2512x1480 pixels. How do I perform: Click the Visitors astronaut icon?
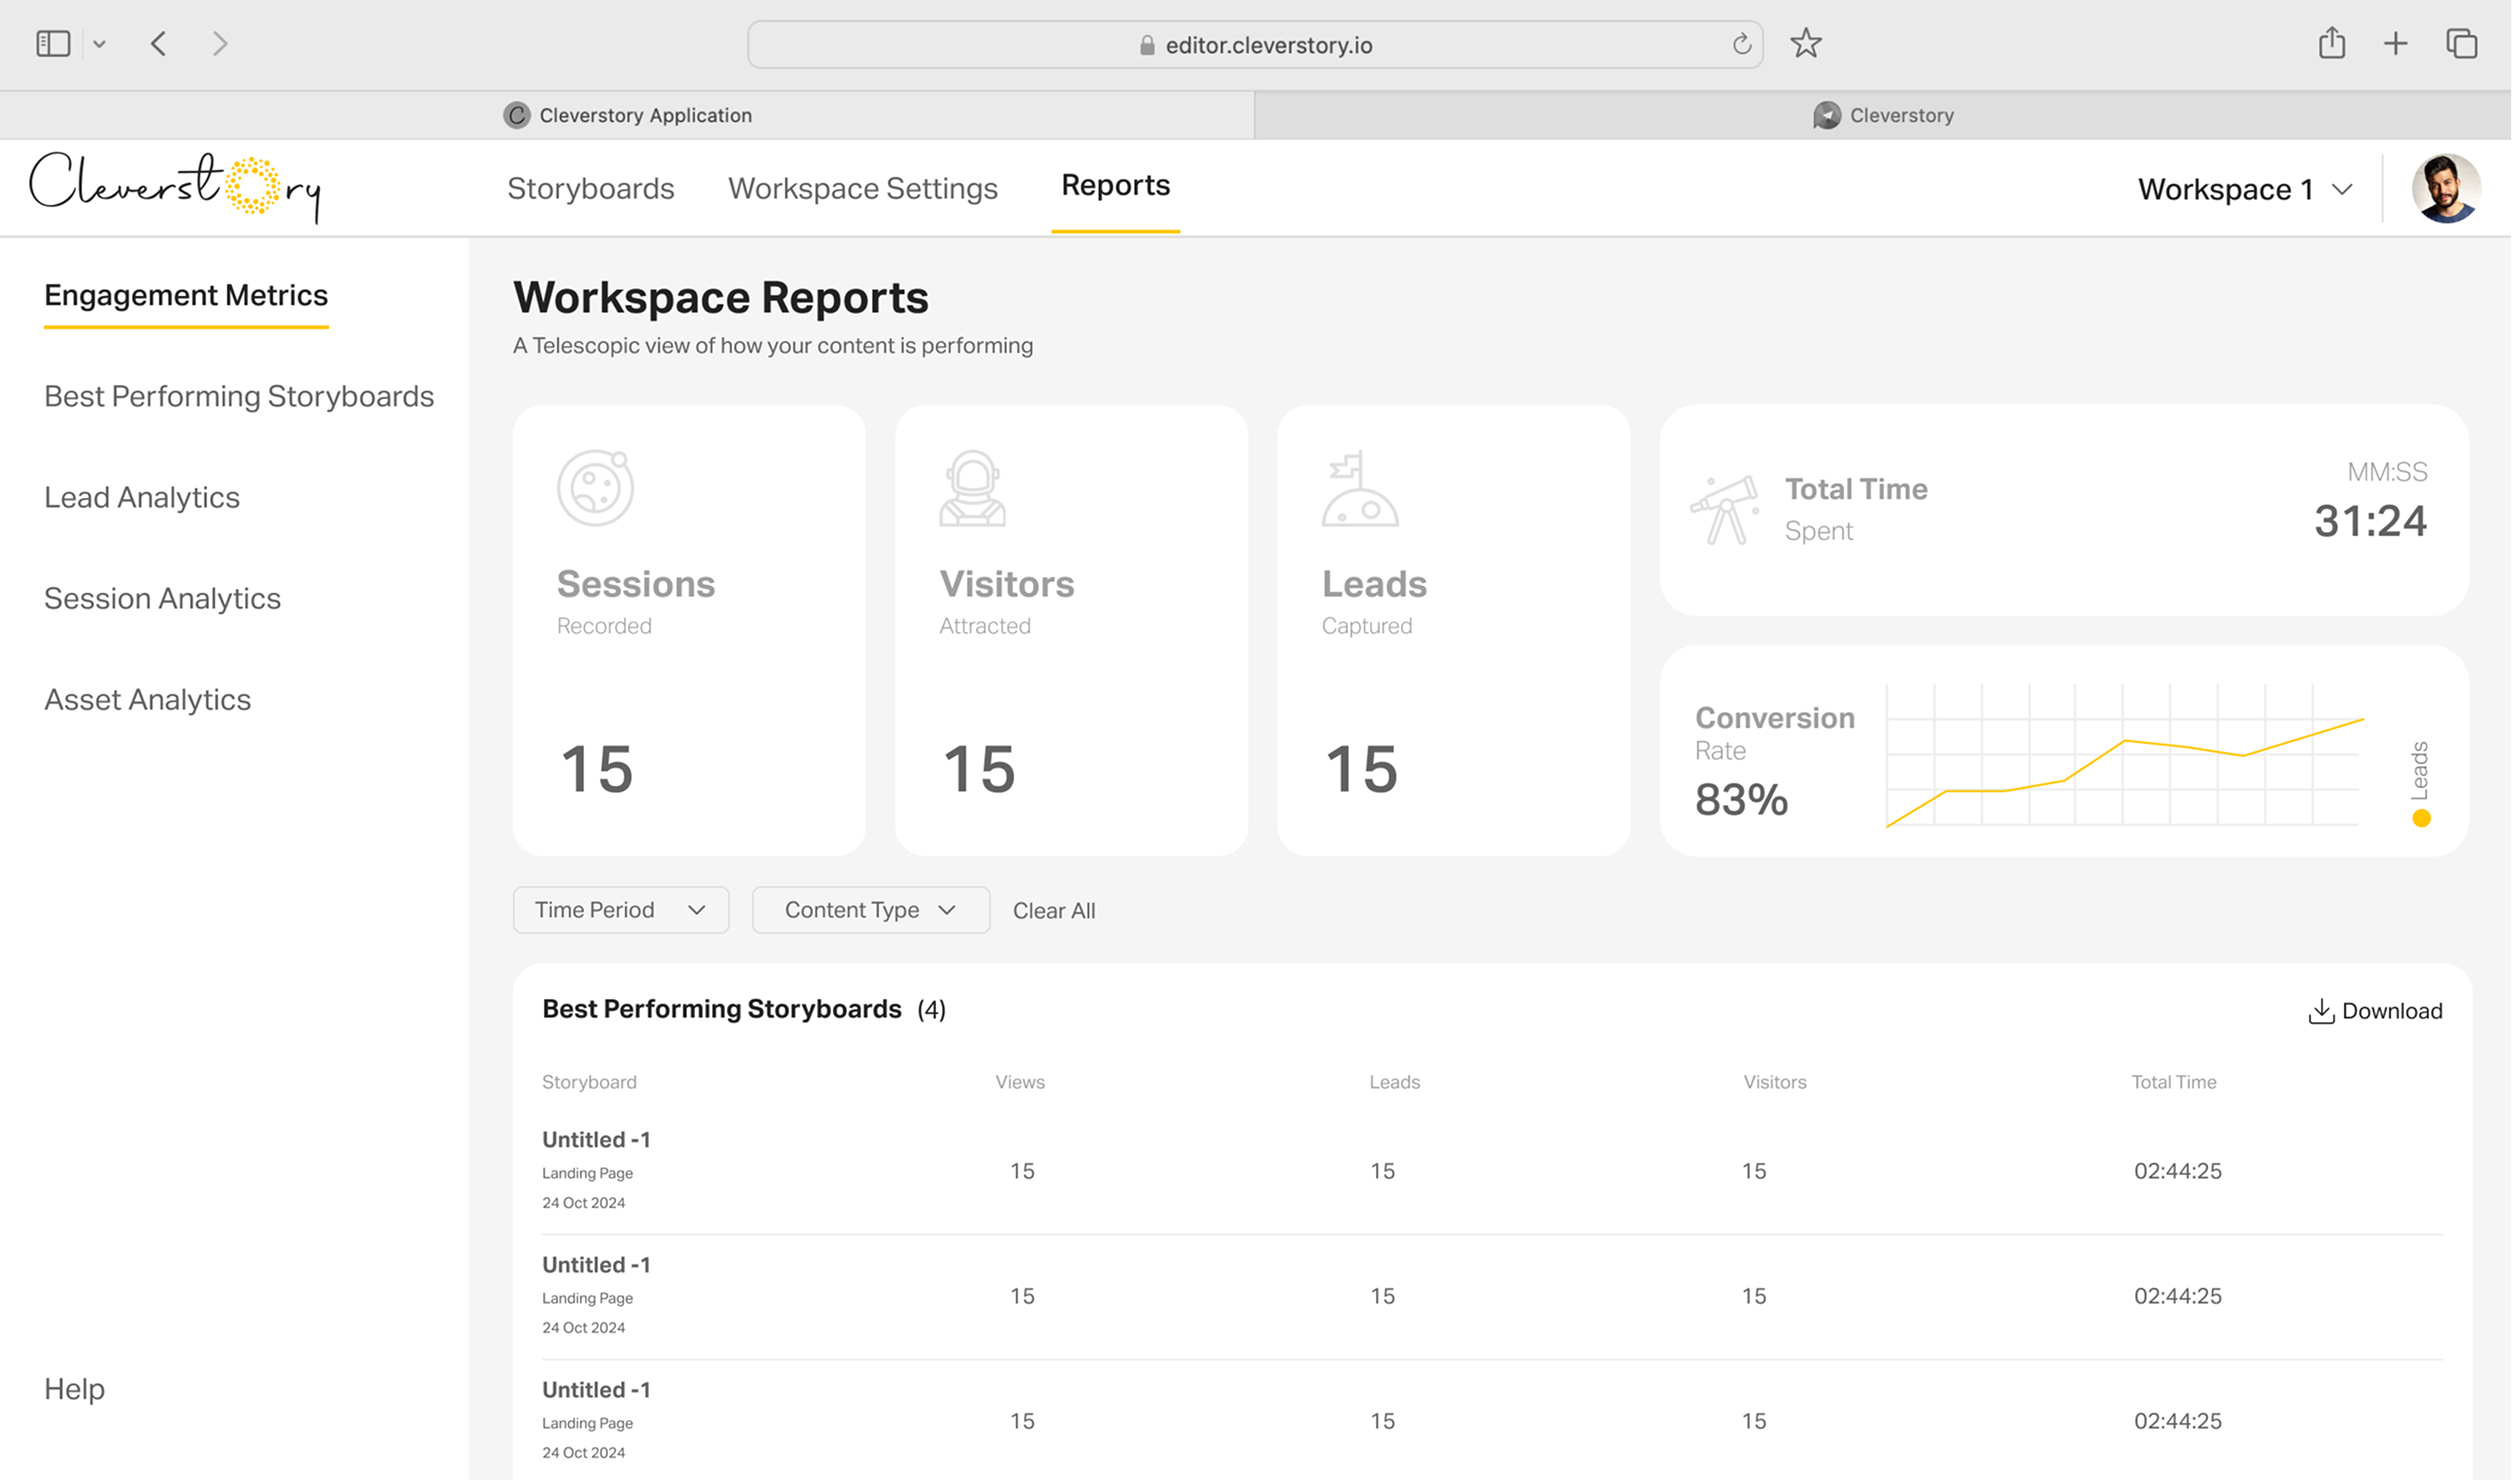(x=972, y=488)
